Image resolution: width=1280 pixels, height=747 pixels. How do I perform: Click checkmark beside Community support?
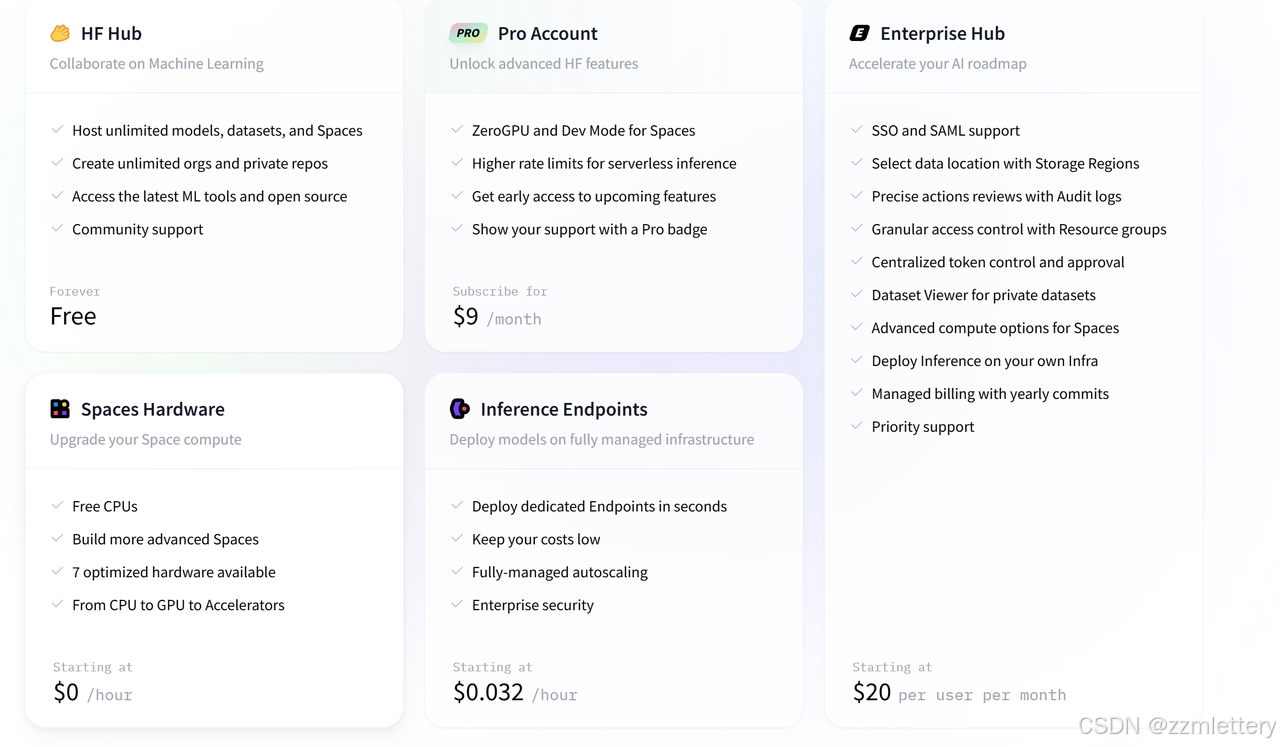(x=57, y=229)
